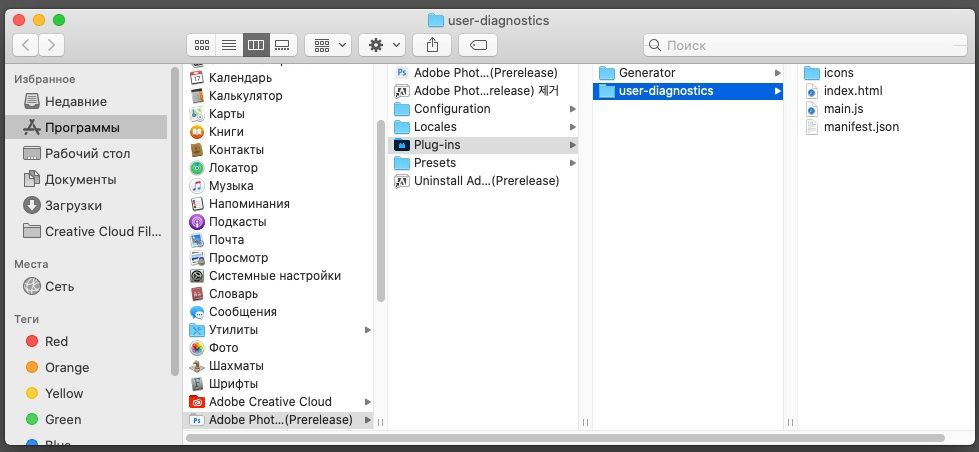This screenshot has width=979, height=452.
Task: Open Рабочий стол in the sidebar
Action: pyautogui.click(x=86, y=154)
